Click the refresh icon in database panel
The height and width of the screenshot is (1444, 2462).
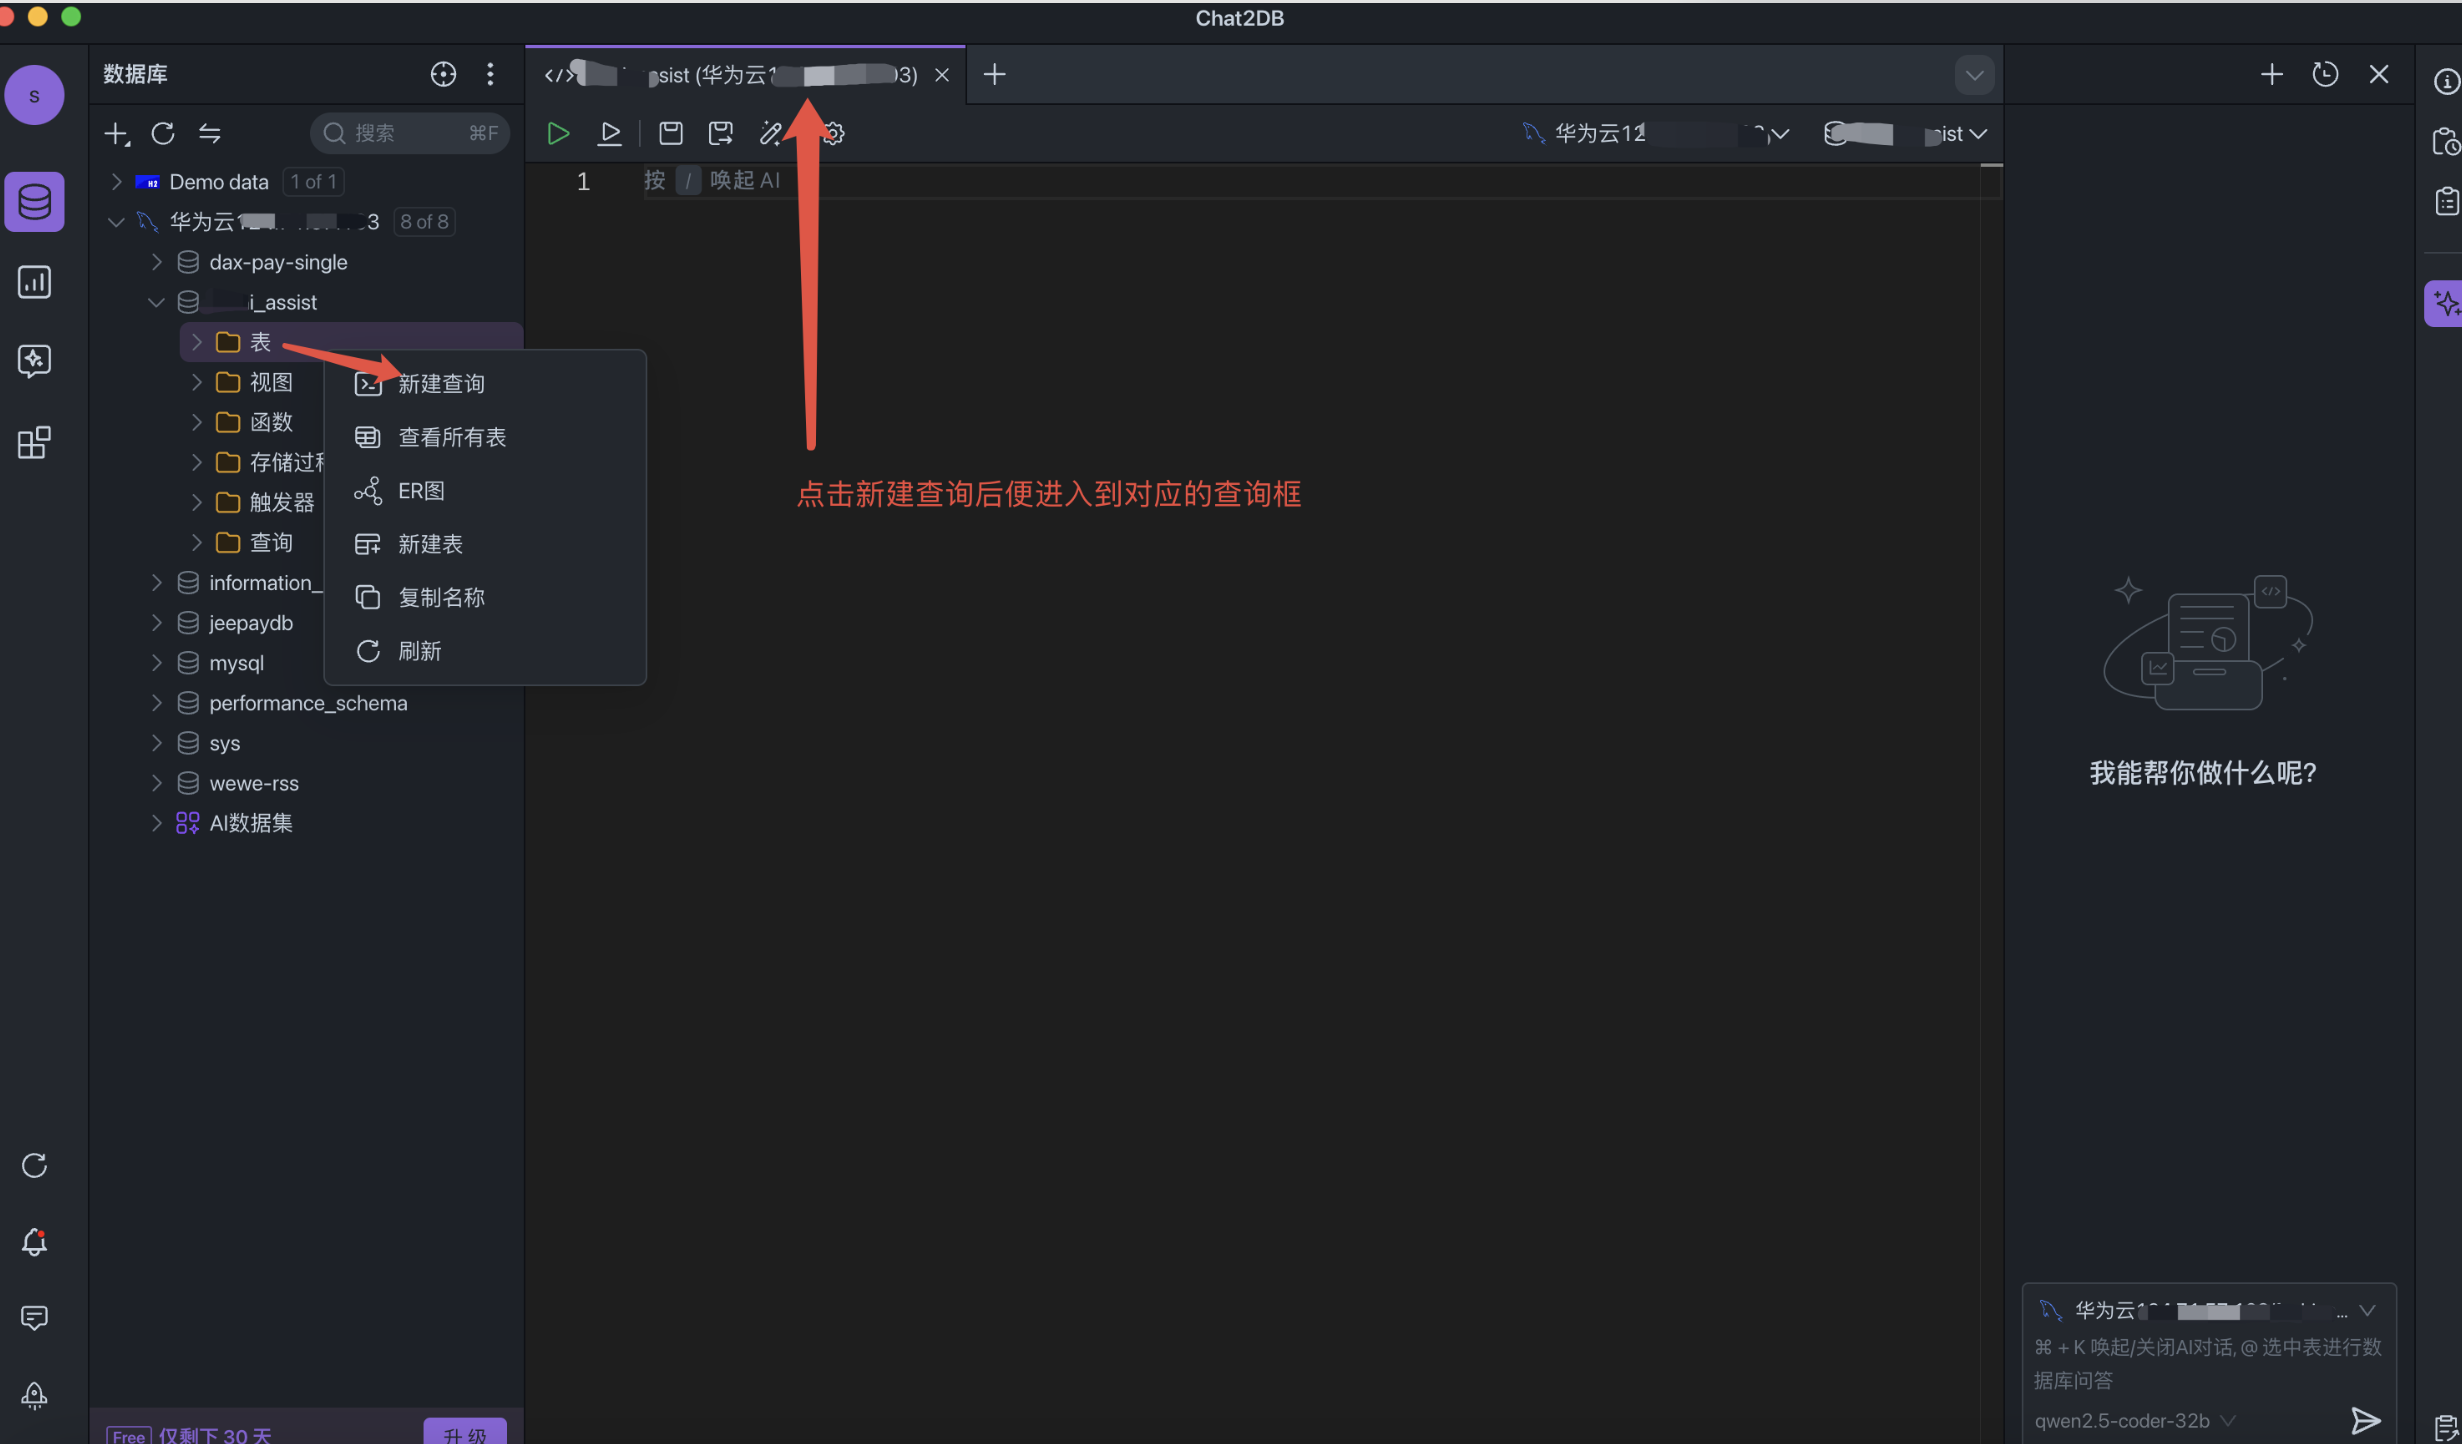pos(163,133)
